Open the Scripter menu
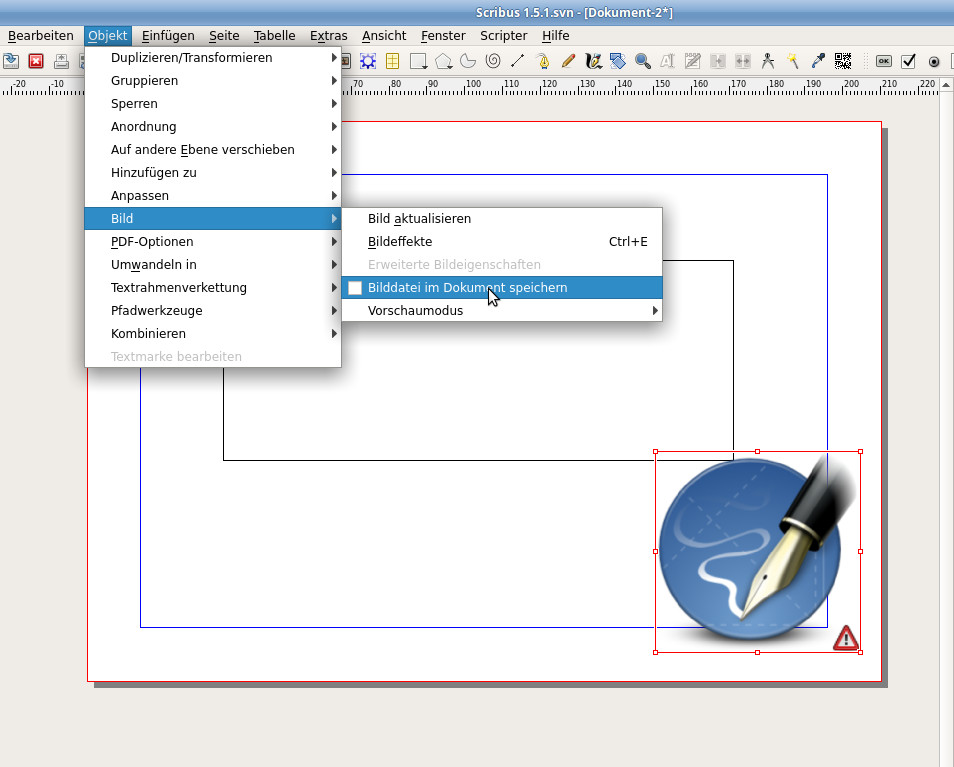This screenshot has height=767, width=954. coord(503,36)
